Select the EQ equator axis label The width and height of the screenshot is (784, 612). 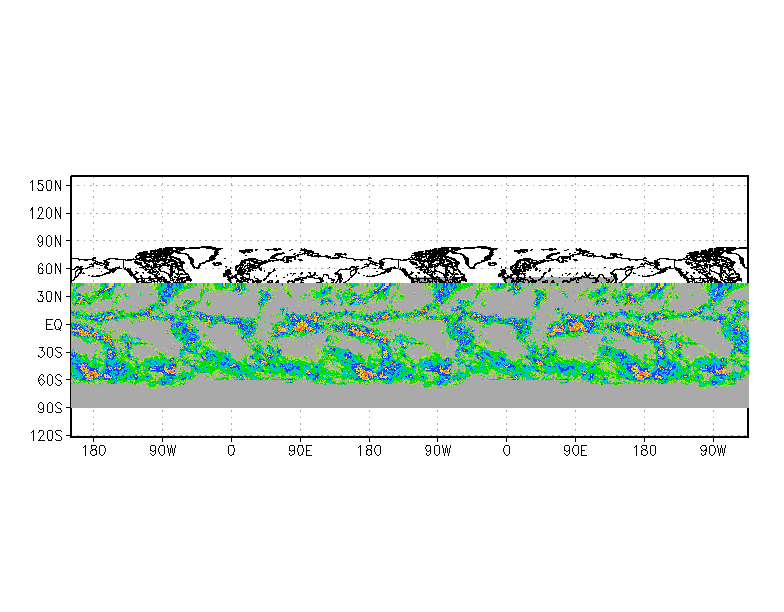coord(53,325)
